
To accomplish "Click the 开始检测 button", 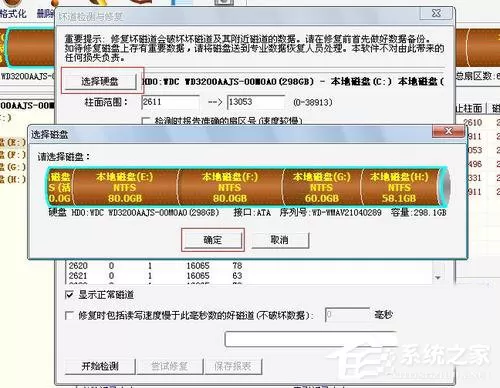I will click(x=100, y=366).
